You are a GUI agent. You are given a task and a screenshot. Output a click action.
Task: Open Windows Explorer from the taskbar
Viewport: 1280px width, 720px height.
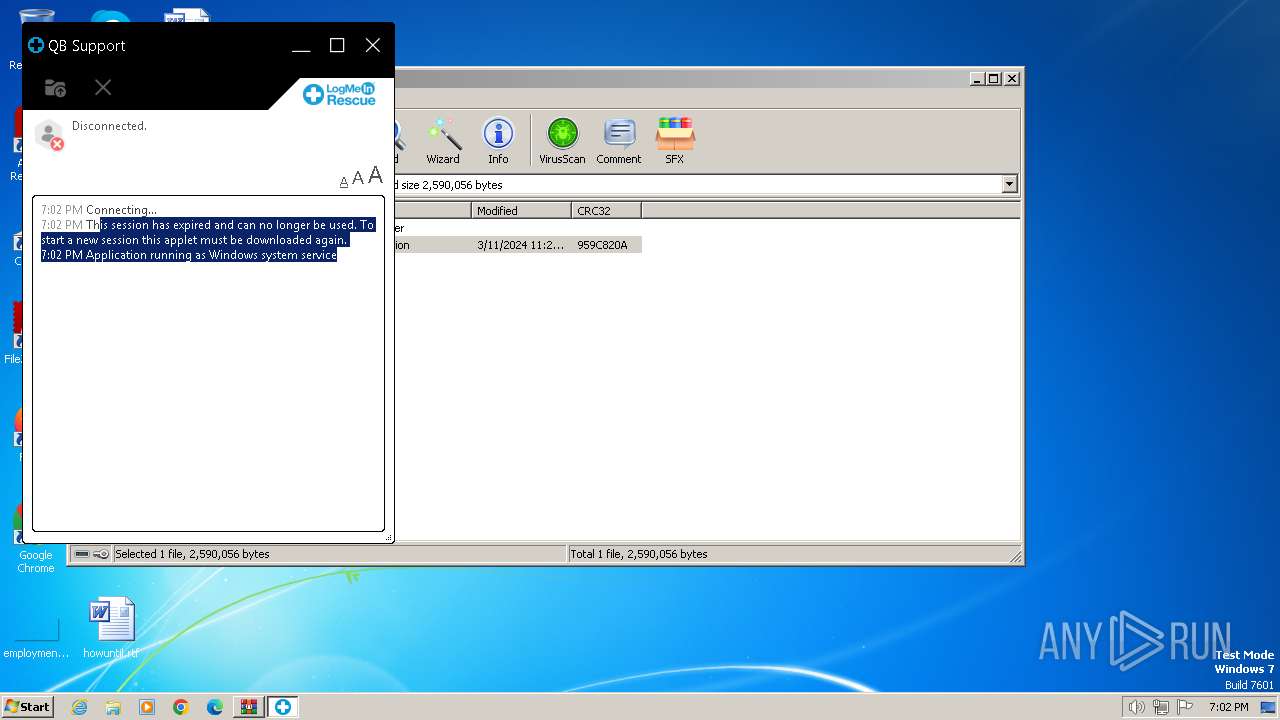coord(113,707)
